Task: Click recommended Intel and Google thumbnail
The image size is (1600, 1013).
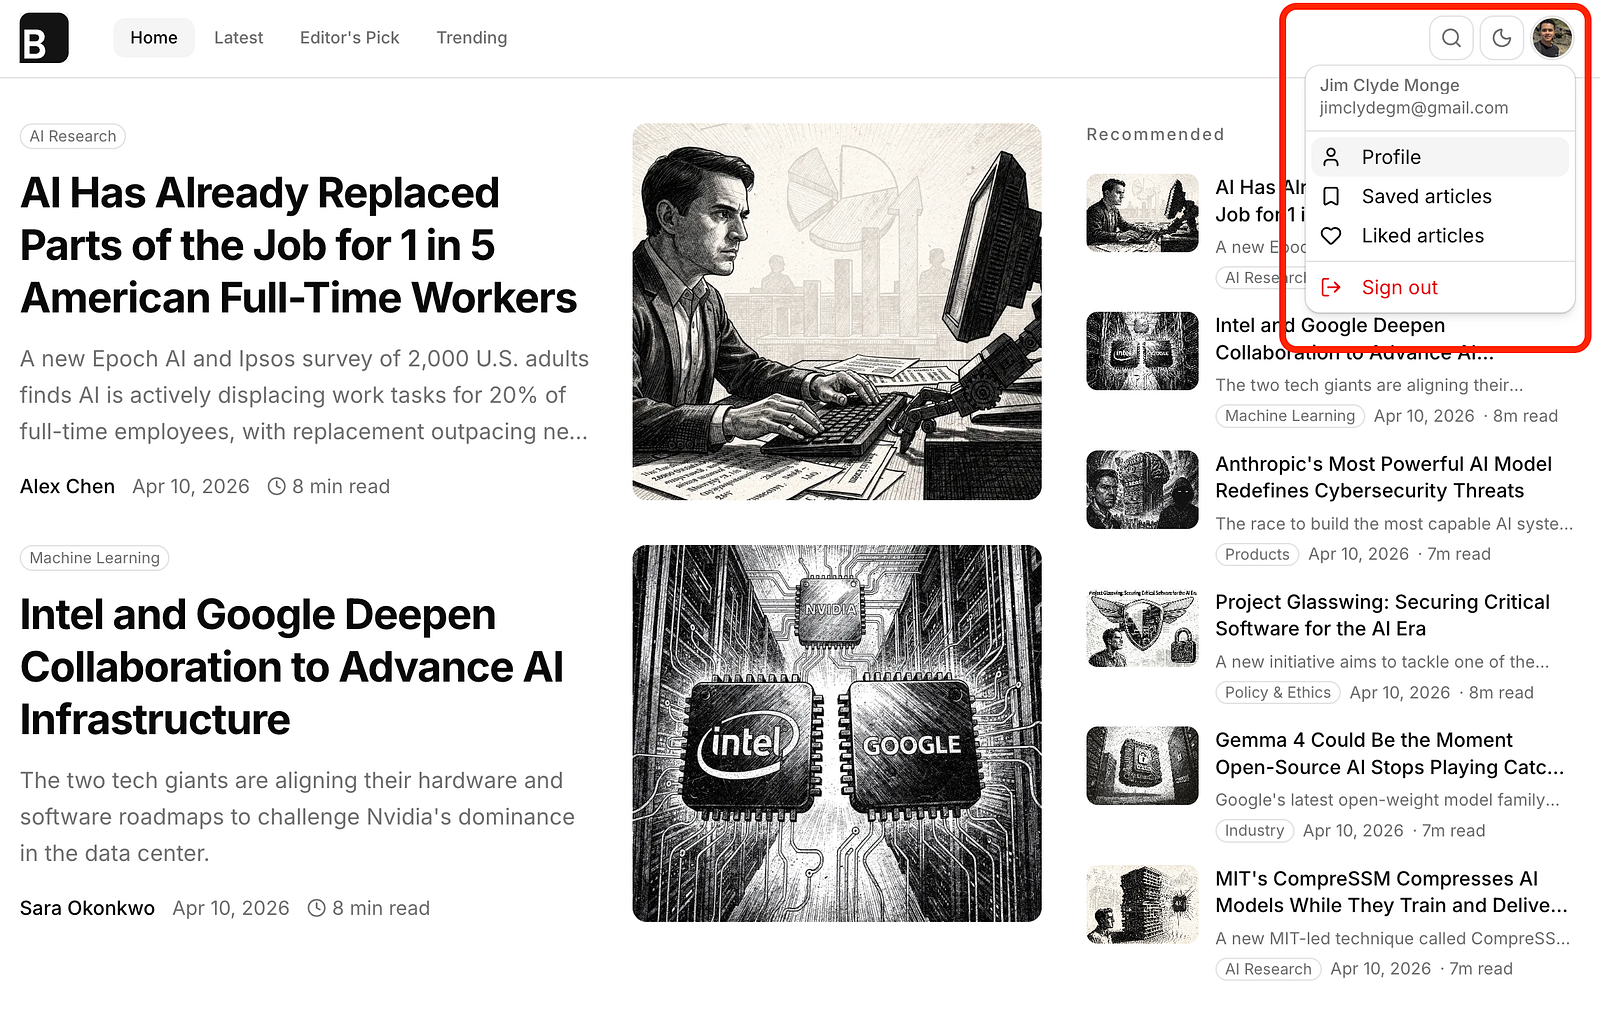Action: (x=1143, y=351)
